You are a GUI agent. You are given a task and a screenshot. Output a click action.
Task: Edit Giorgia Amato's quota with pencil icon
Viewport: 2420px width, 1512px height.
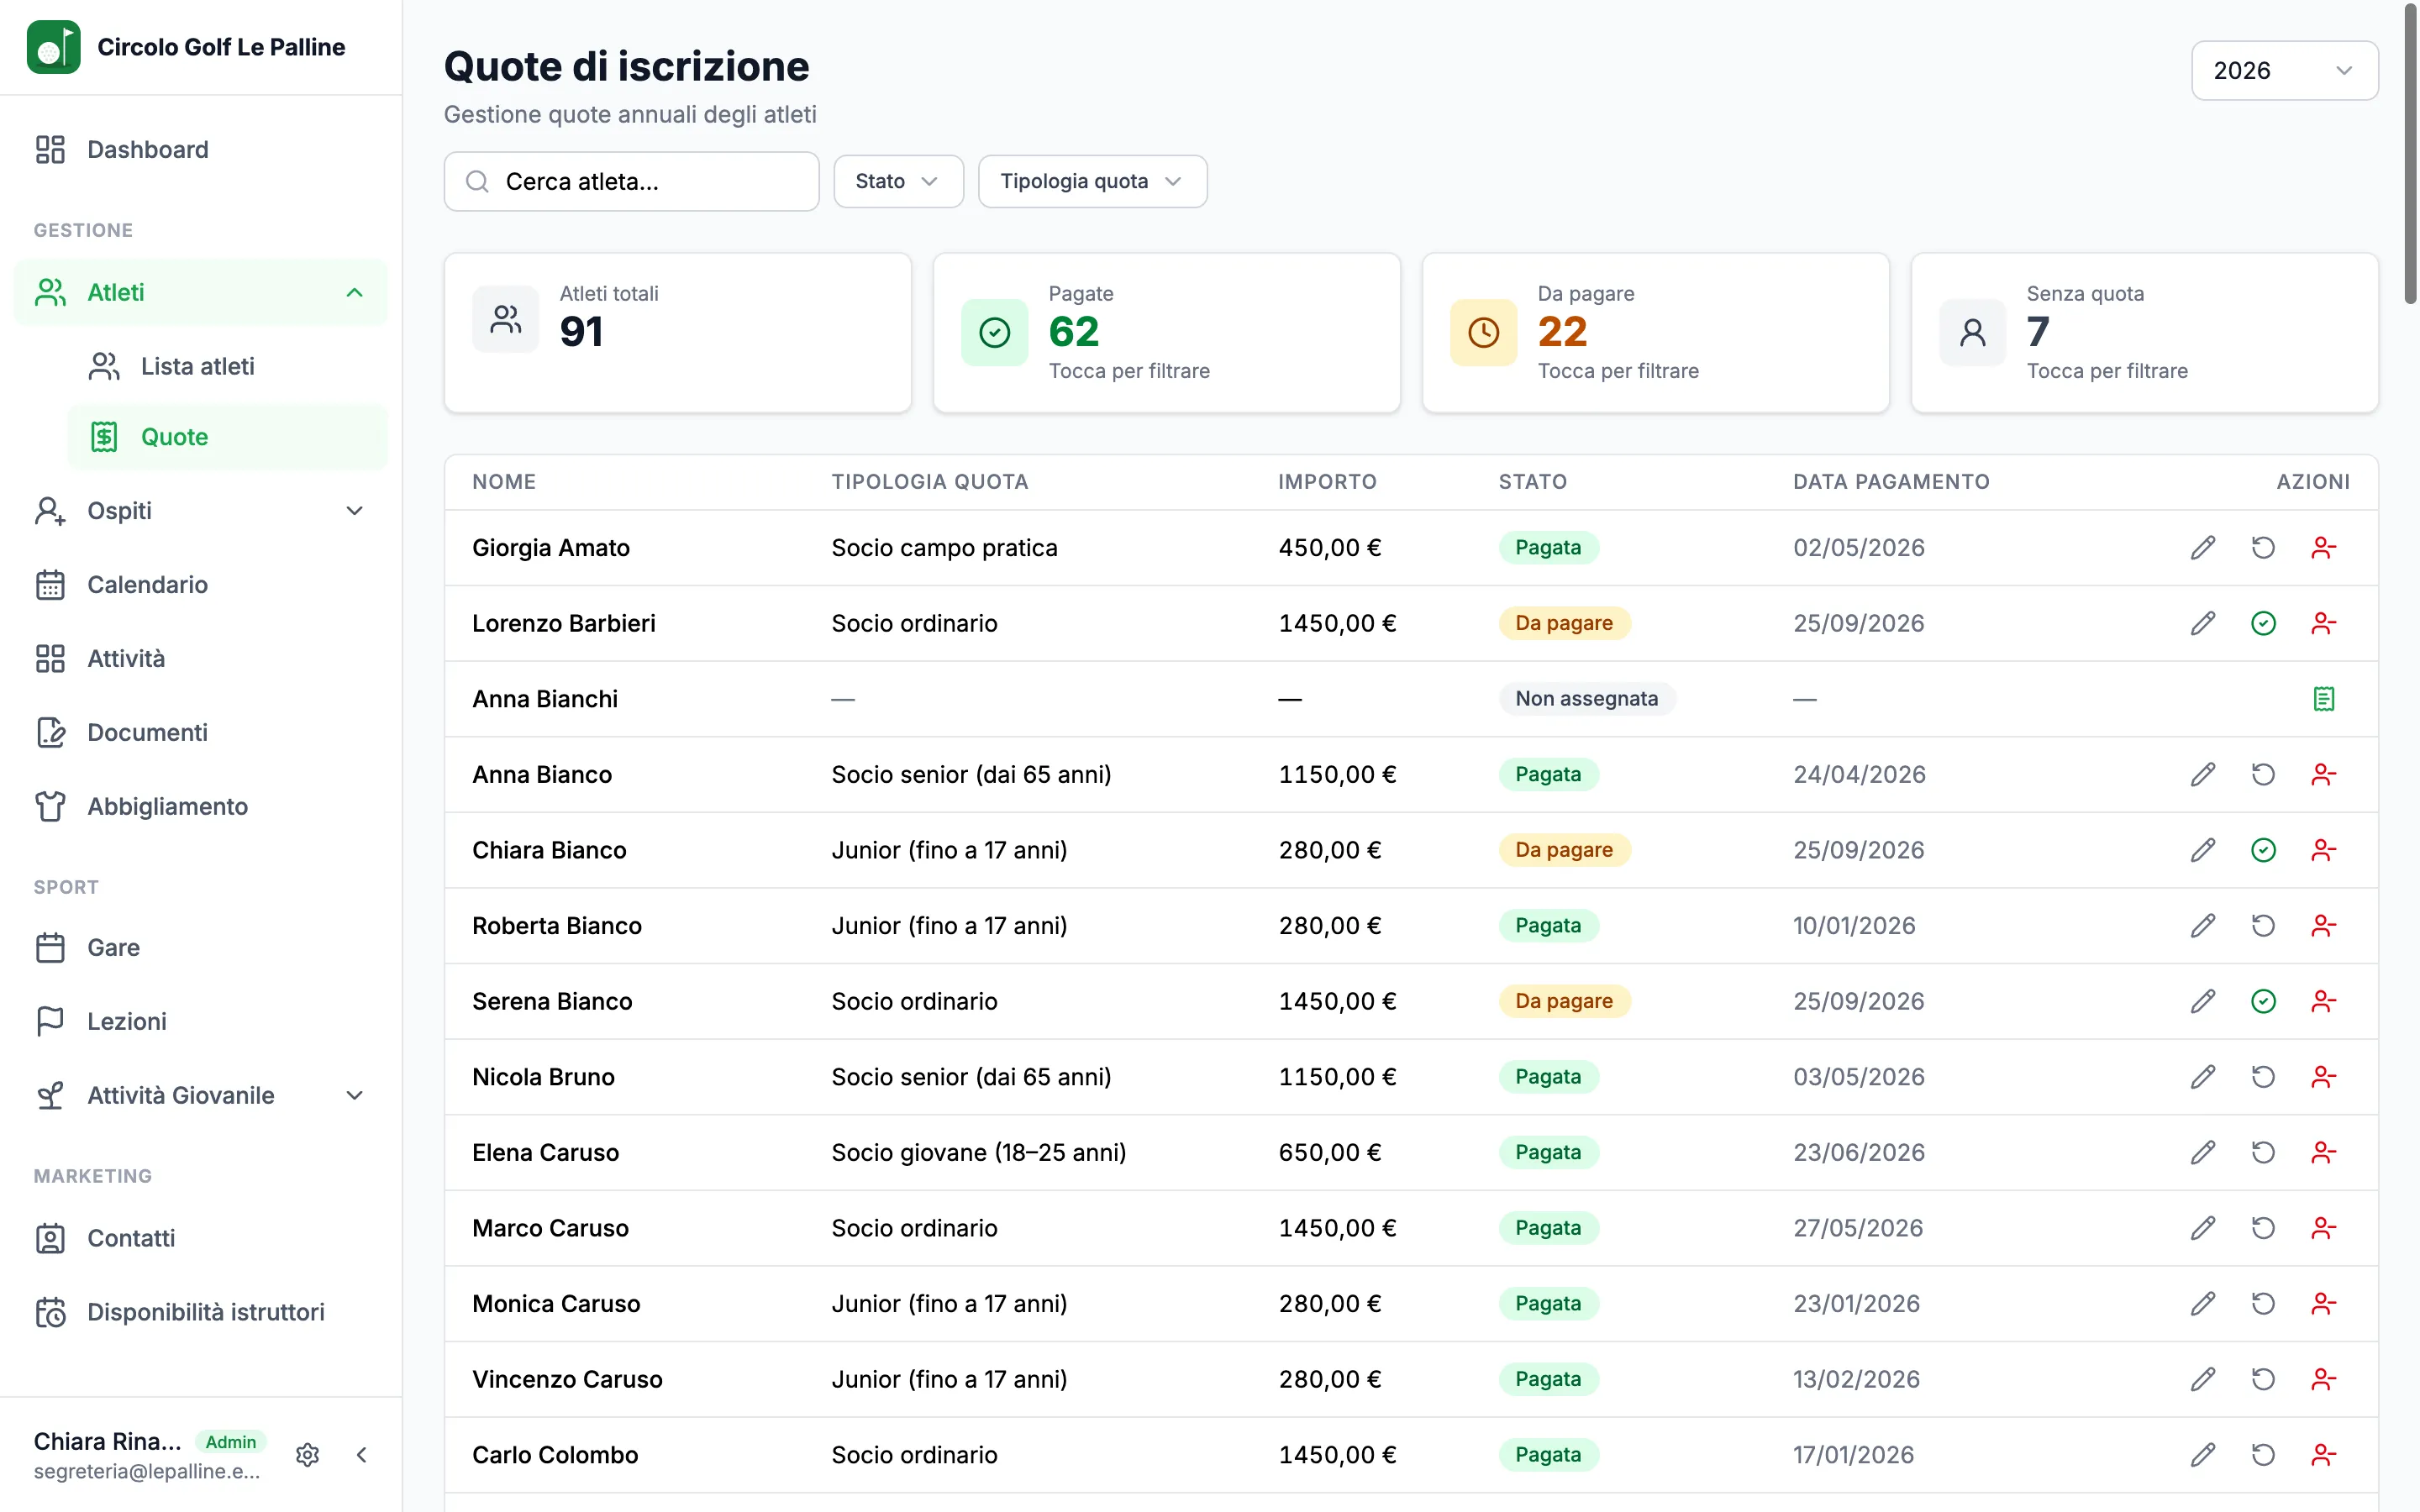(2203, 548)
